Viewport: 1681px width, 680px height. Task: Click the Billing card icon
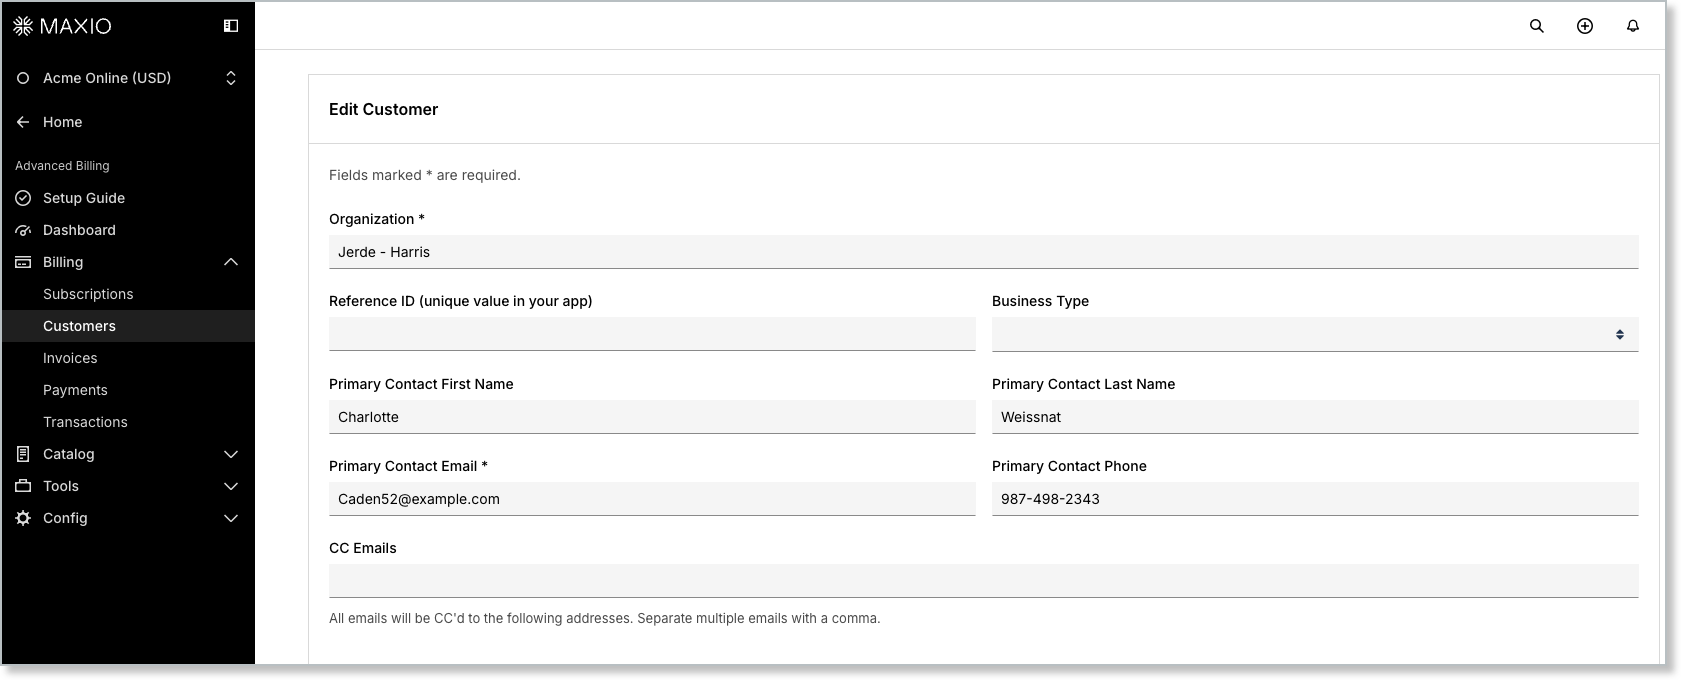(x=23, y=262)
